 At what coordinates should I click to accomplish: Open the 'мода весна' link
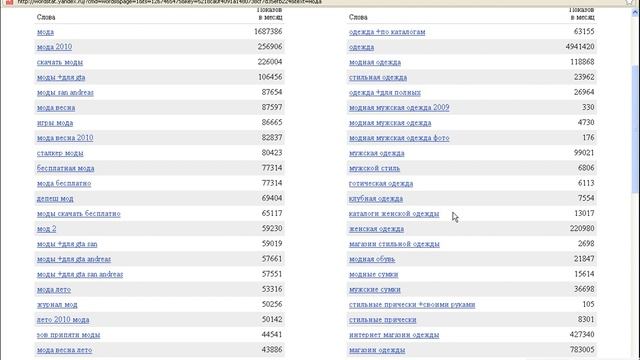(x=56, y=108)
